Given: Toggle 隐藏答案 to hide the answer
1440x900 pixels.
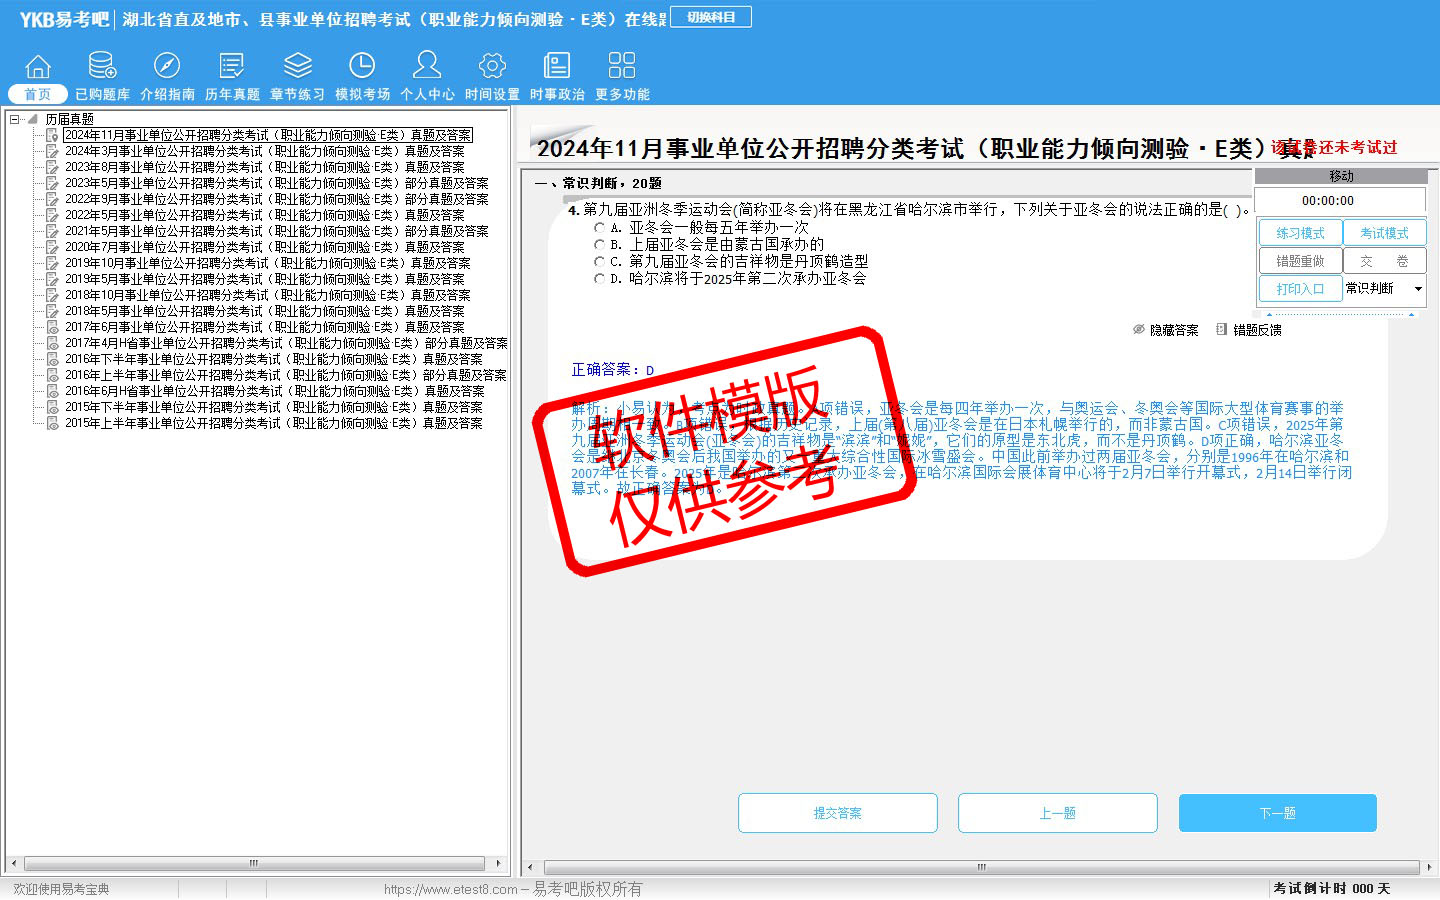Looking at the screenshot, I should click(x=1165, y=330).
